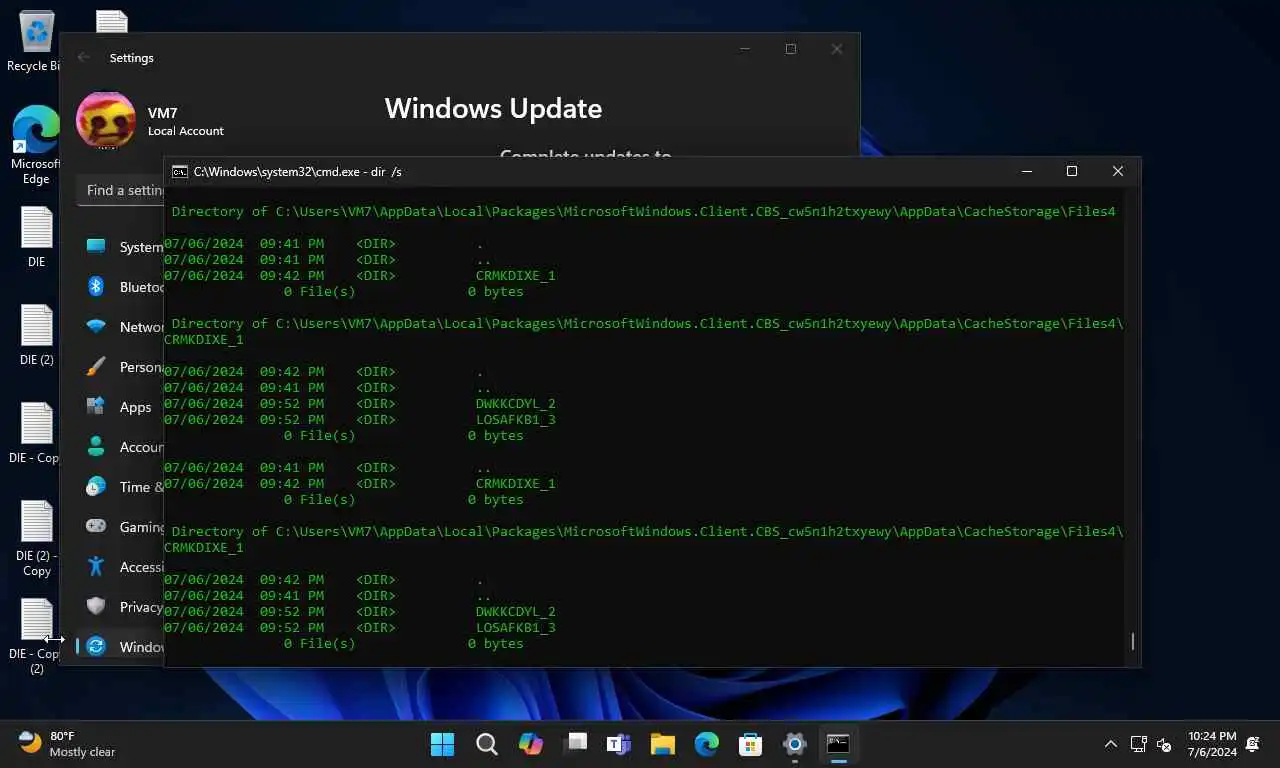Open Microsoft Store from the taskbar

(x=751, y=744)
